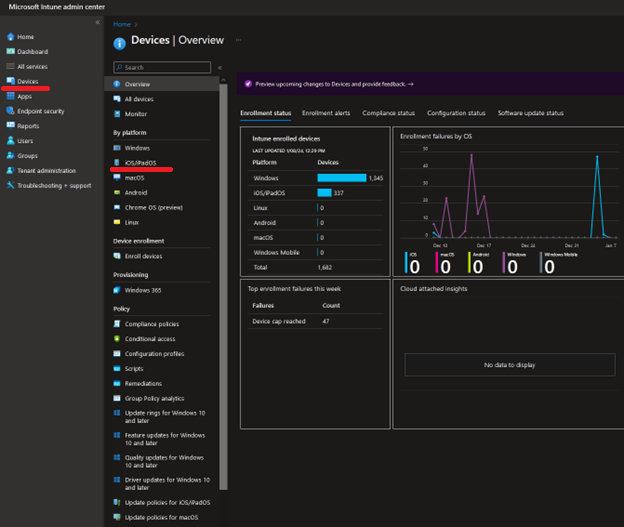The image size is (624, 527).
Task: Click the iOS/iPadOS enrolled devices bar
Action: tap(324, 193)
